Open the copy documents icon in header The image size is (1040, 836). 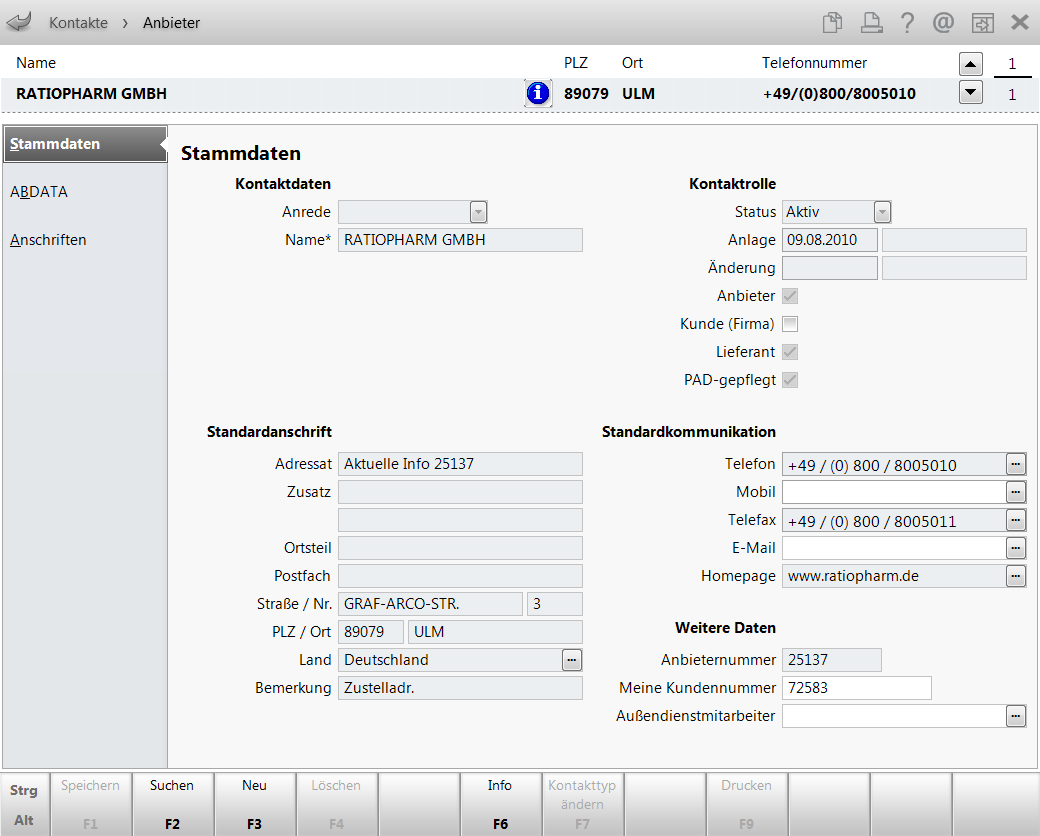(832, 23)
